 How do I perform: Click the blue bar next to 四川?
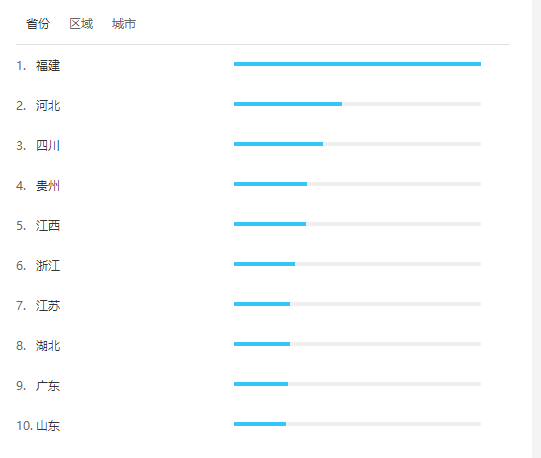278,144
